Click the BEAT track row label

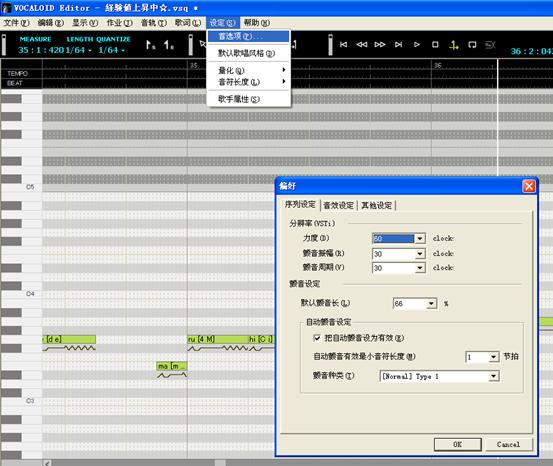[14, 83]
